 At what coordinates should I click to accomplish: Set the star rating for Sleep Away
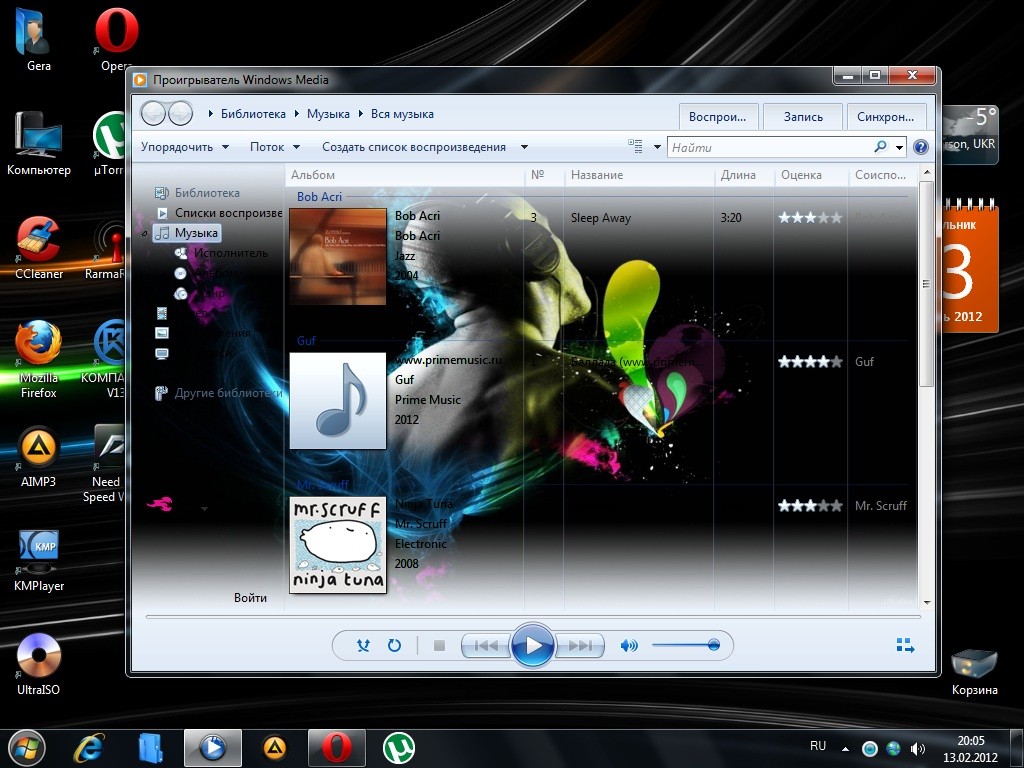point(810,218)
